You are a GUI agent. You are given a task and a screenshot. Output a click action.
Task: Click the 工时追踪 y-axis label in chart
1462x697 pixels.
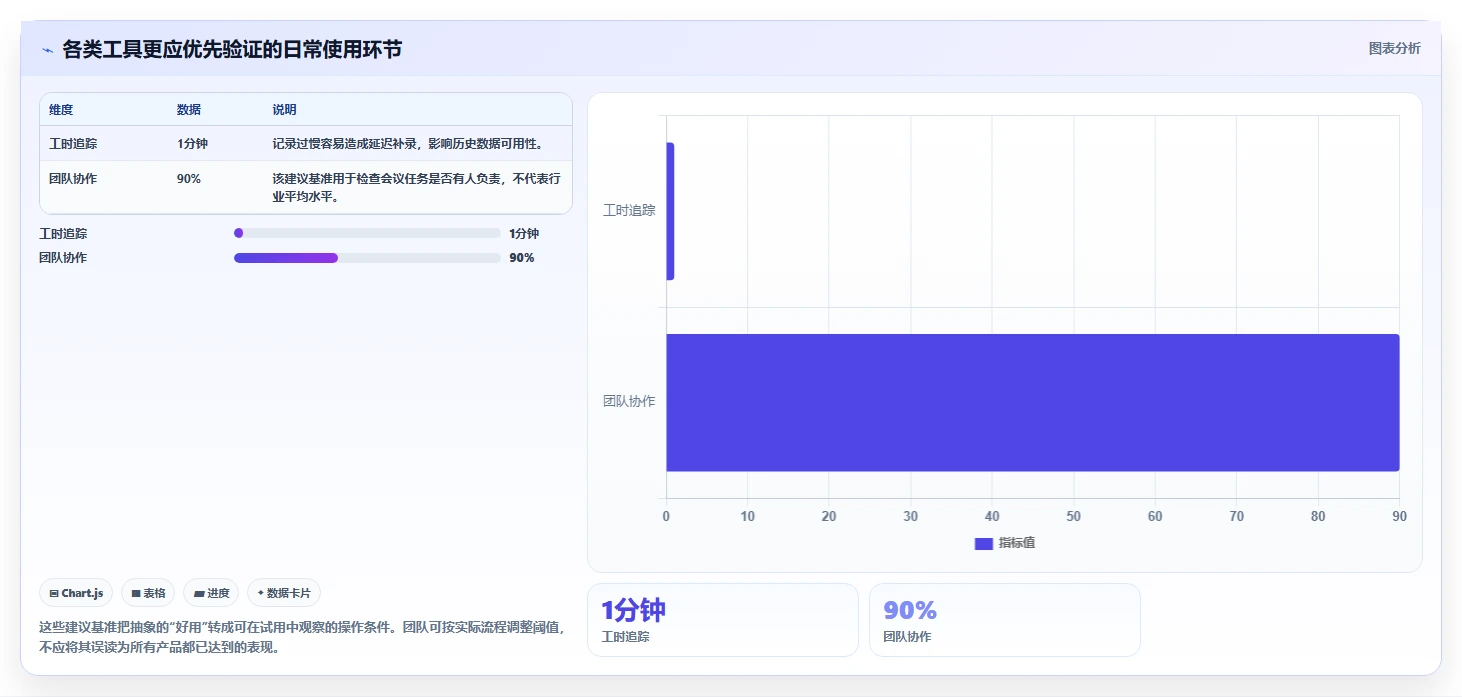[x=629, y=211]
